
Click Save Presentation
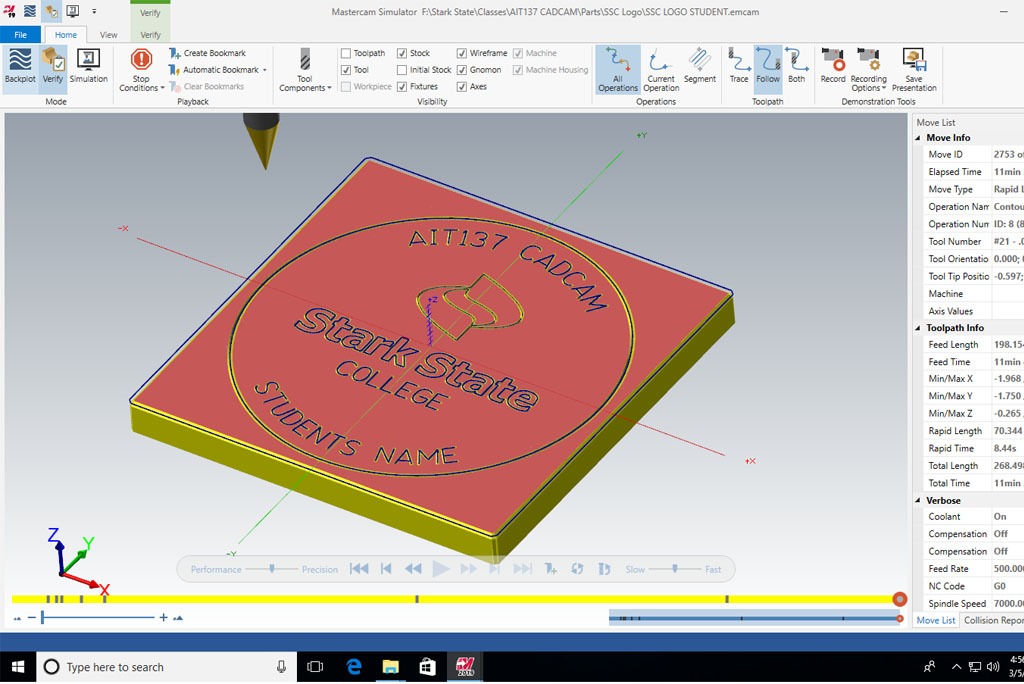(914, 69)
